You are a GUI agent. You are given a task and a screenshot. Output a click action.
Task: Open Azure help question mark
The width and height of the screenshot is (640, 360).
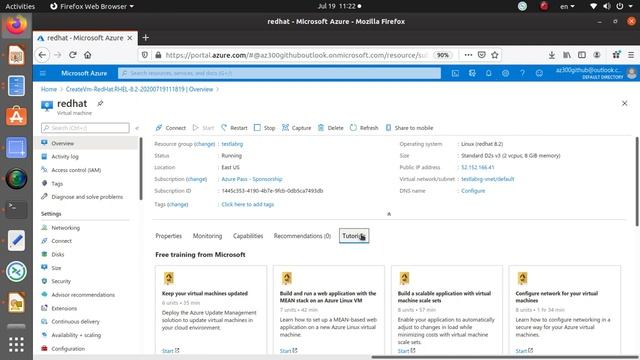522,73
